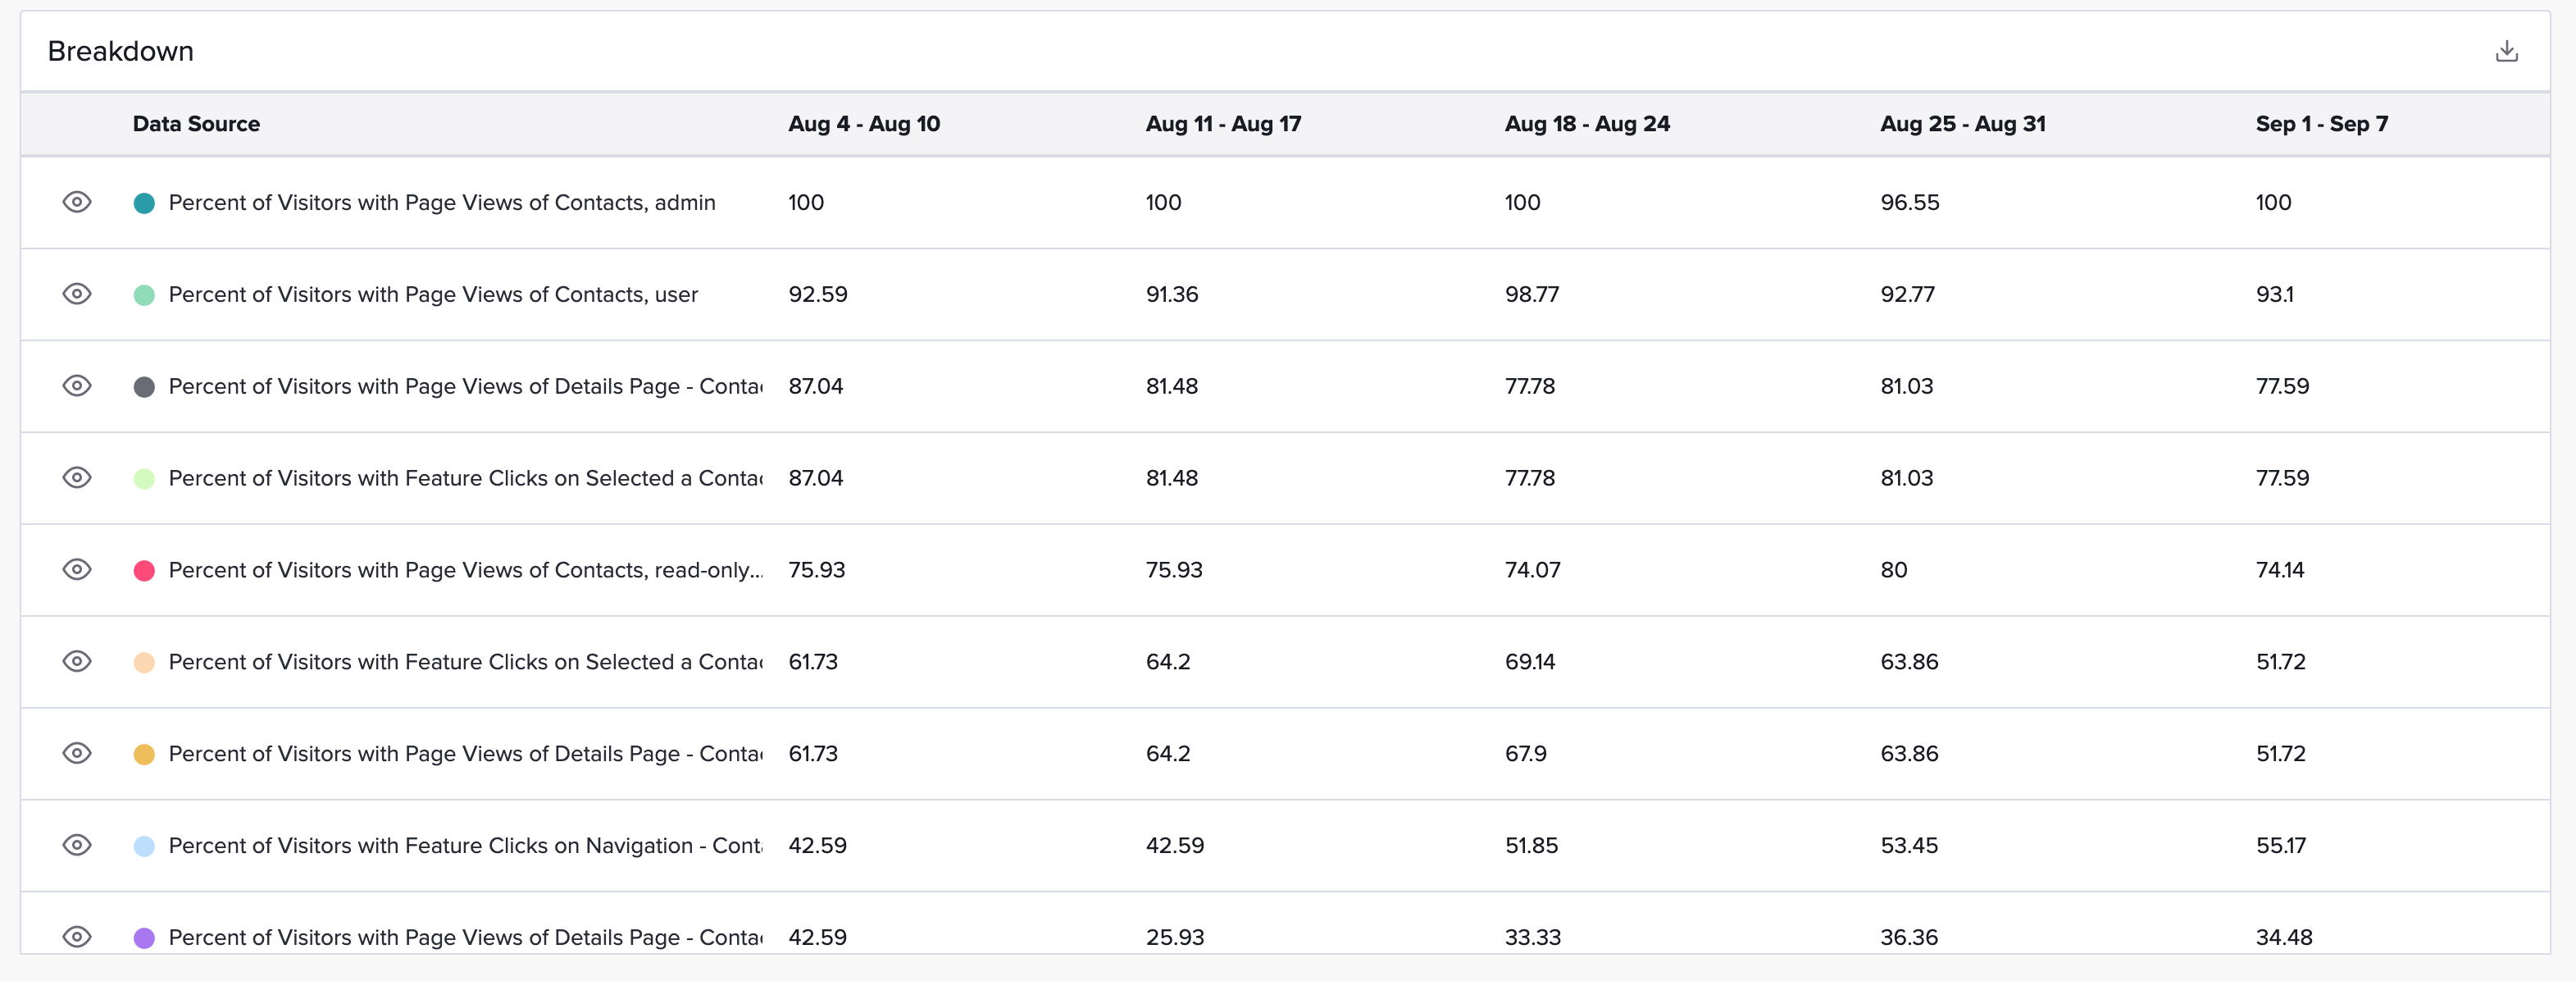Select 'Contacts, read-only' data source label
2576x981 pixels.
pyautogui.click(x=465, y=570)
